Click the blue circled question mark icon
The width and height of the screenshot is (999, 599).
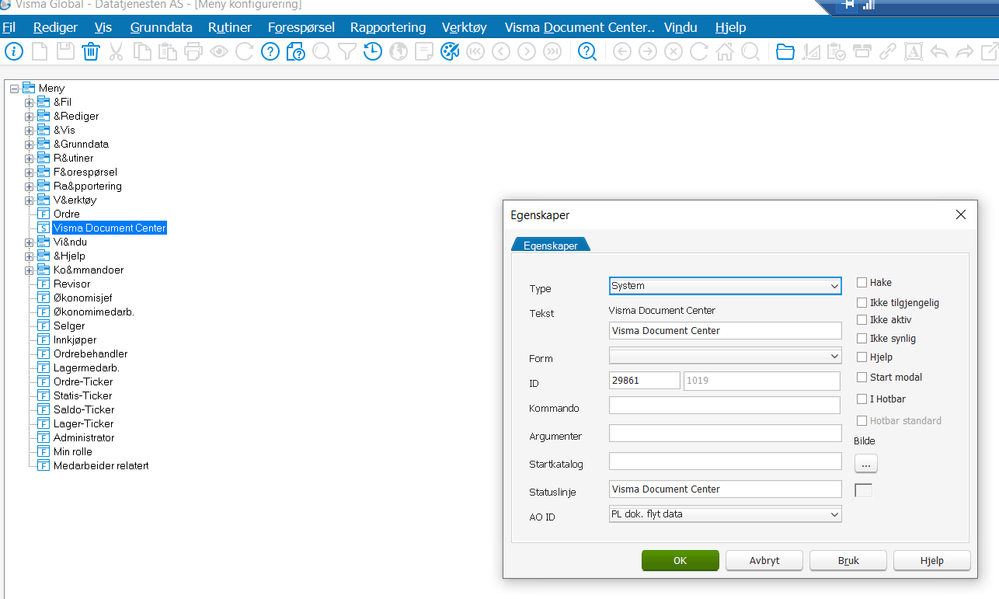tap(270, 52)
